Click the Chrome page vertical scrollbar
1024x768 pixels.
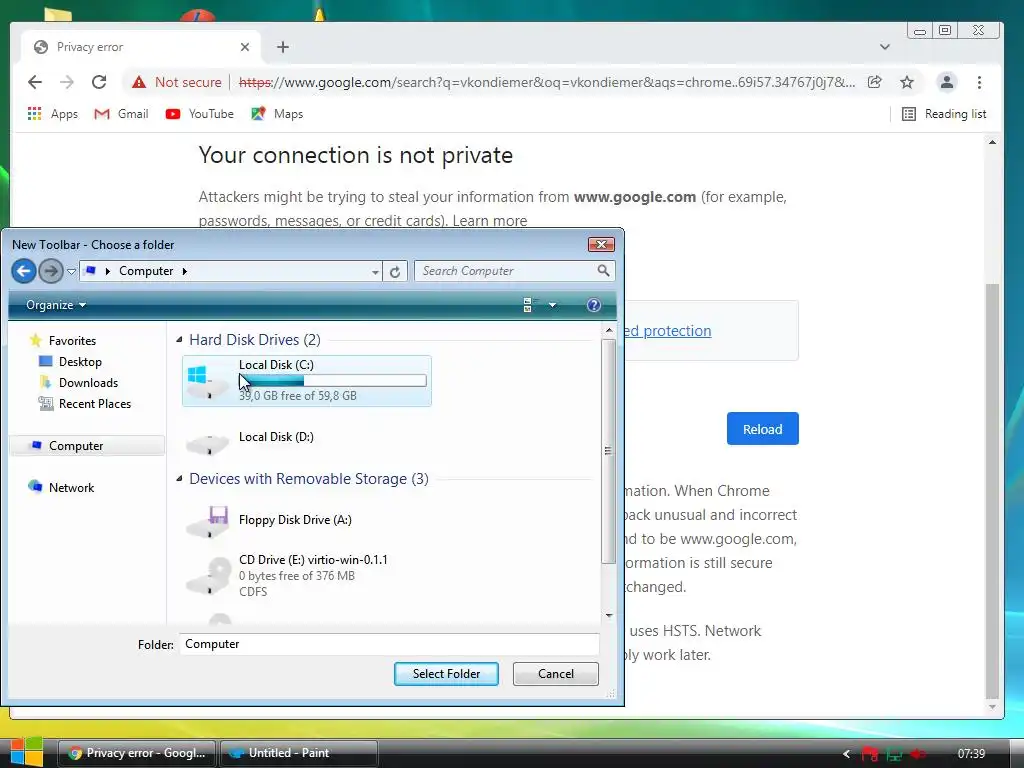click(992, 490)
